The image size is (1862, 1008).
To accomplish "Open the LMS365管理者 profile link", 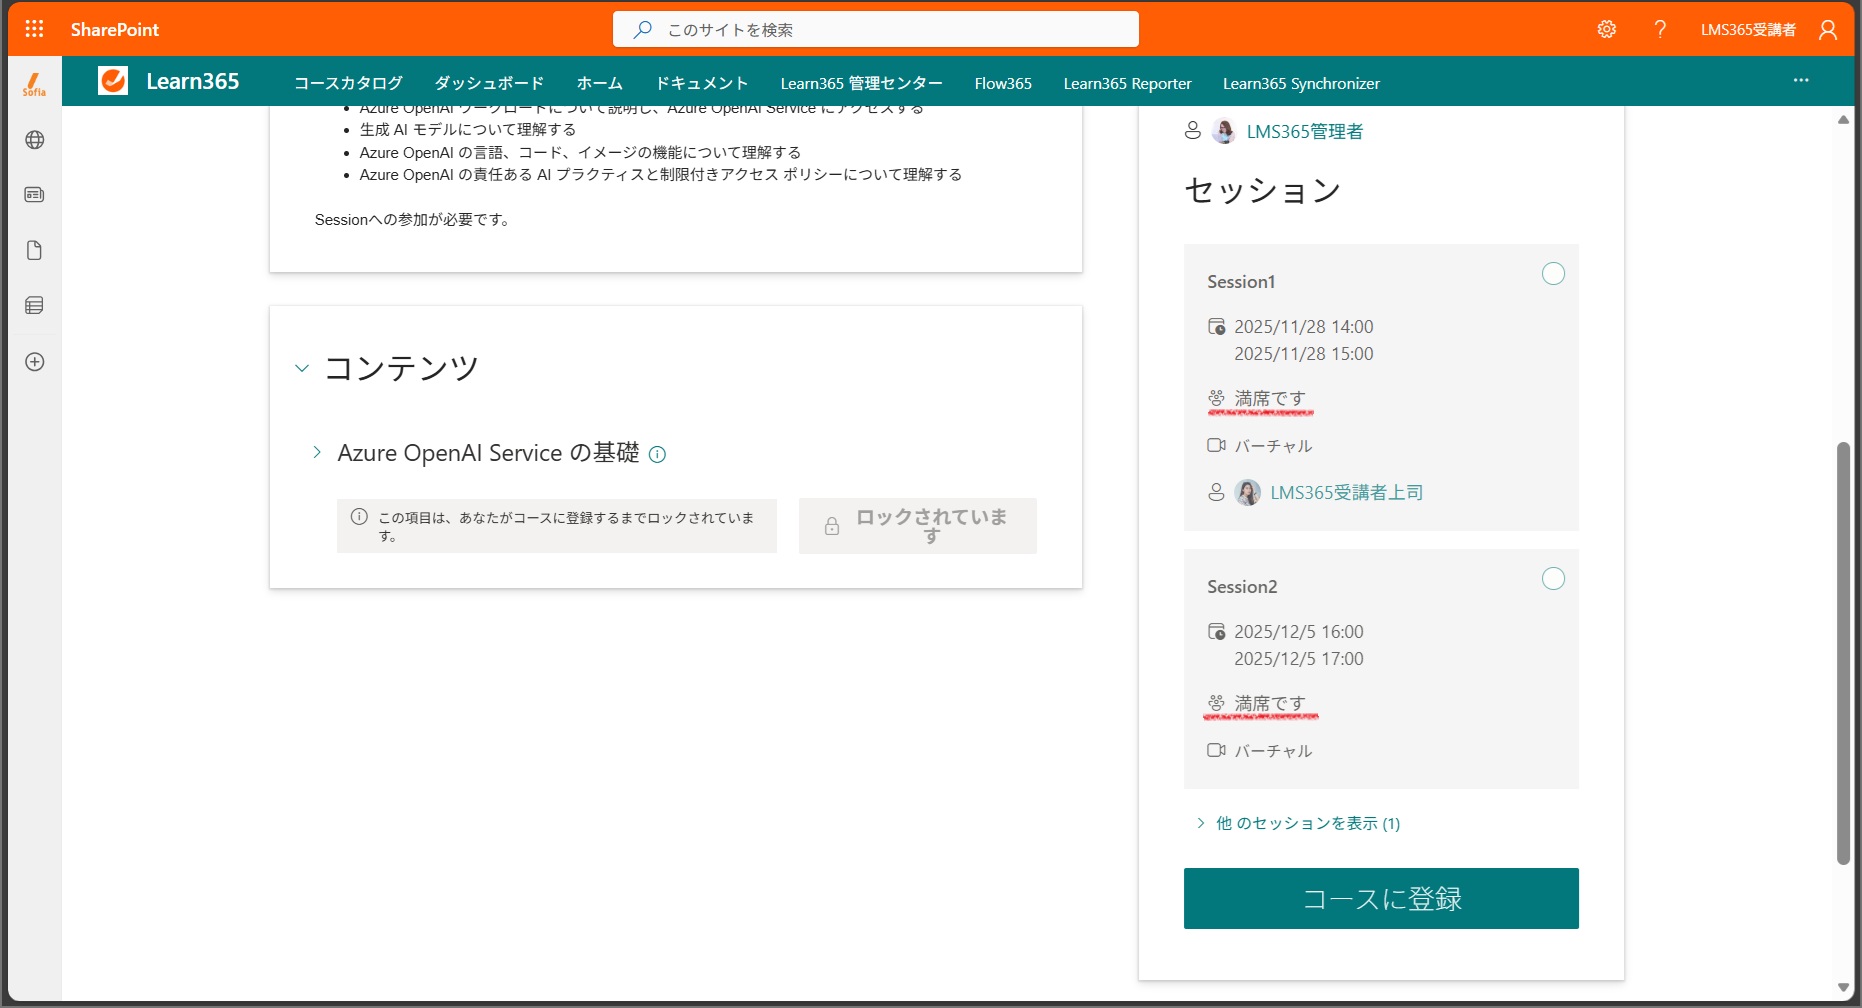I will (x=1304, y=131).
